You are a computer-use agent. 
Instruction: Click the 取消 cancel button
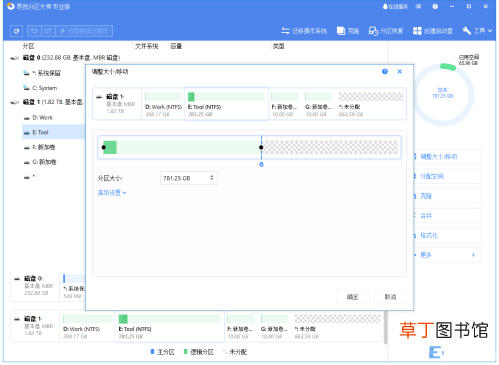pyautogui.click(x=390, y=297)
